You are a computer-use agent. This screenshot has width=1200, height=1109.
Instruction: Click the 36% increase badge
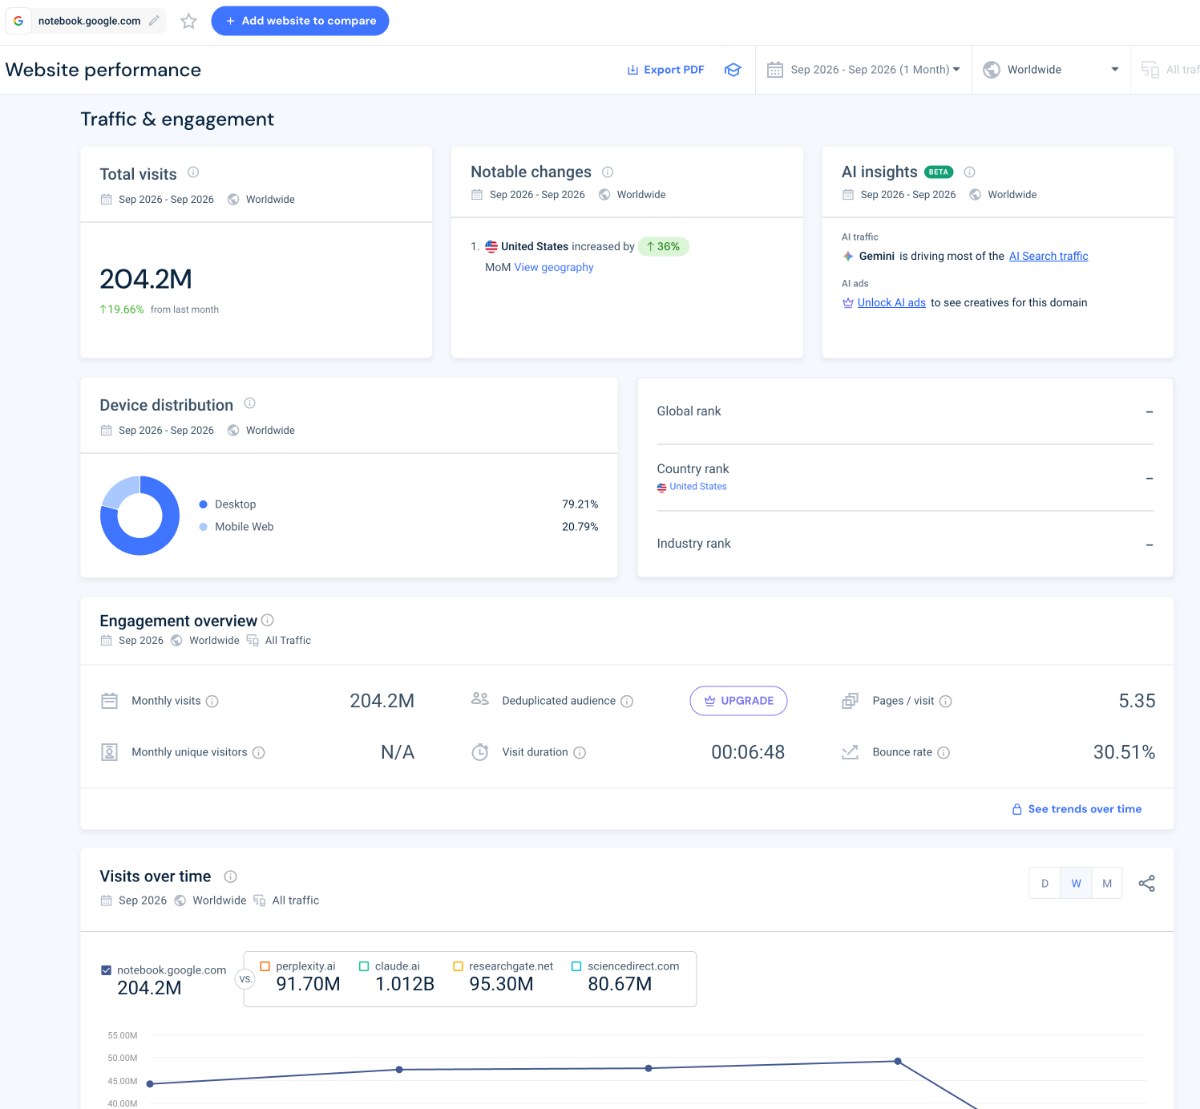(x=663, y=246)
